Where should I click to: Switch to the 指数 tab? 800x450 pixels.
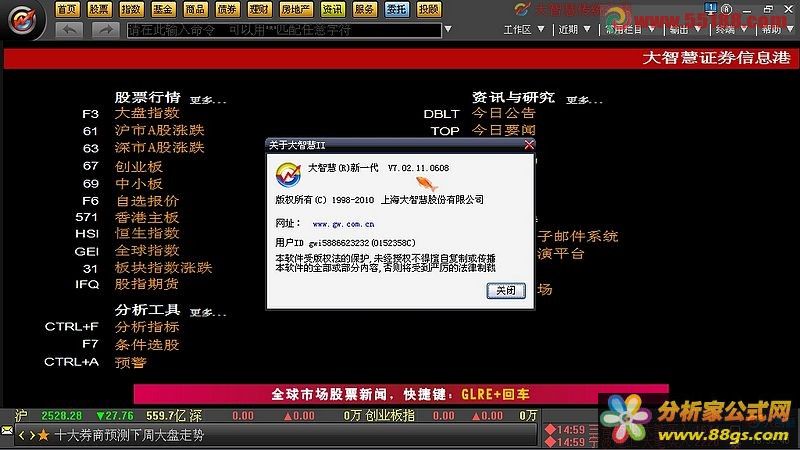tap(131, 9)
